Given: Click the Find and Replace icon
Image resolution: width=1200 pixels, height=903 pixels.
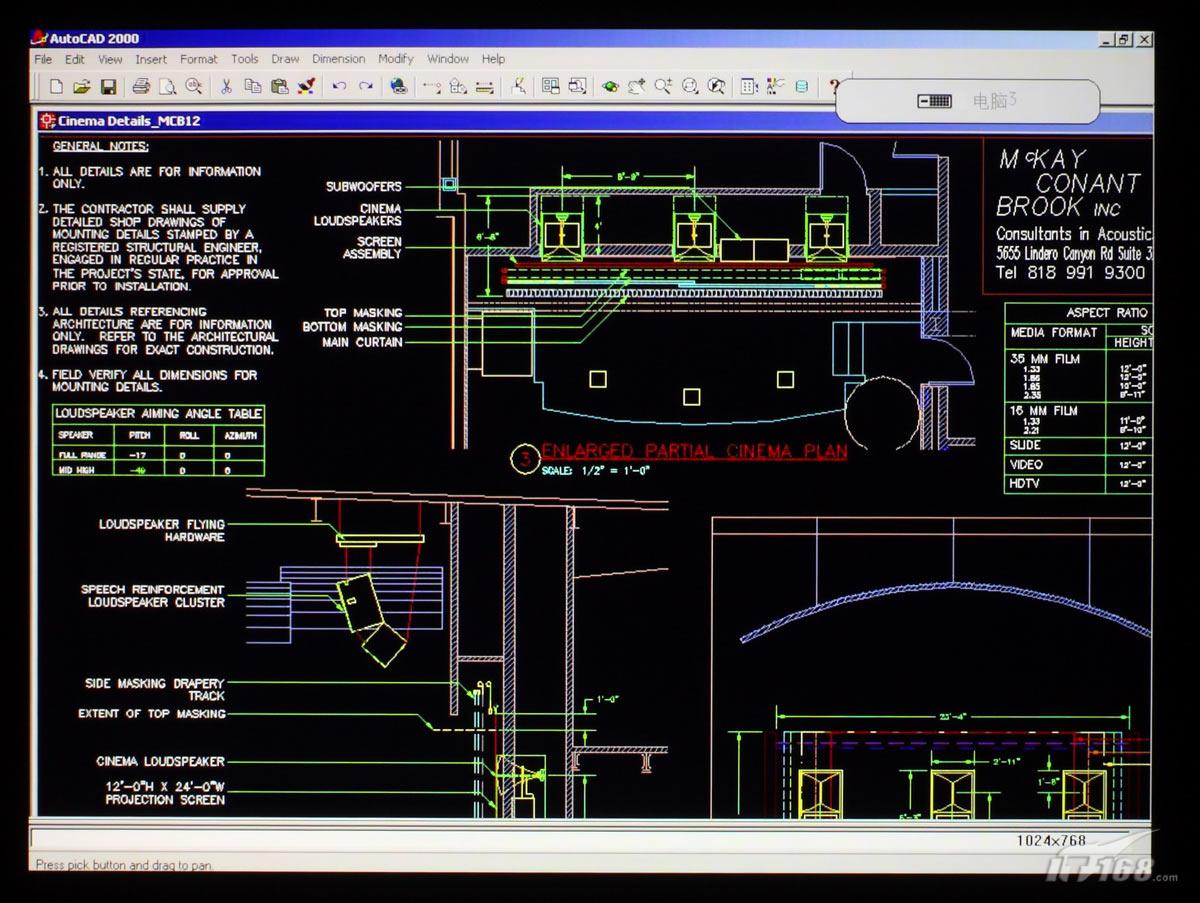Looking at the screenshot, I should 194,87.
